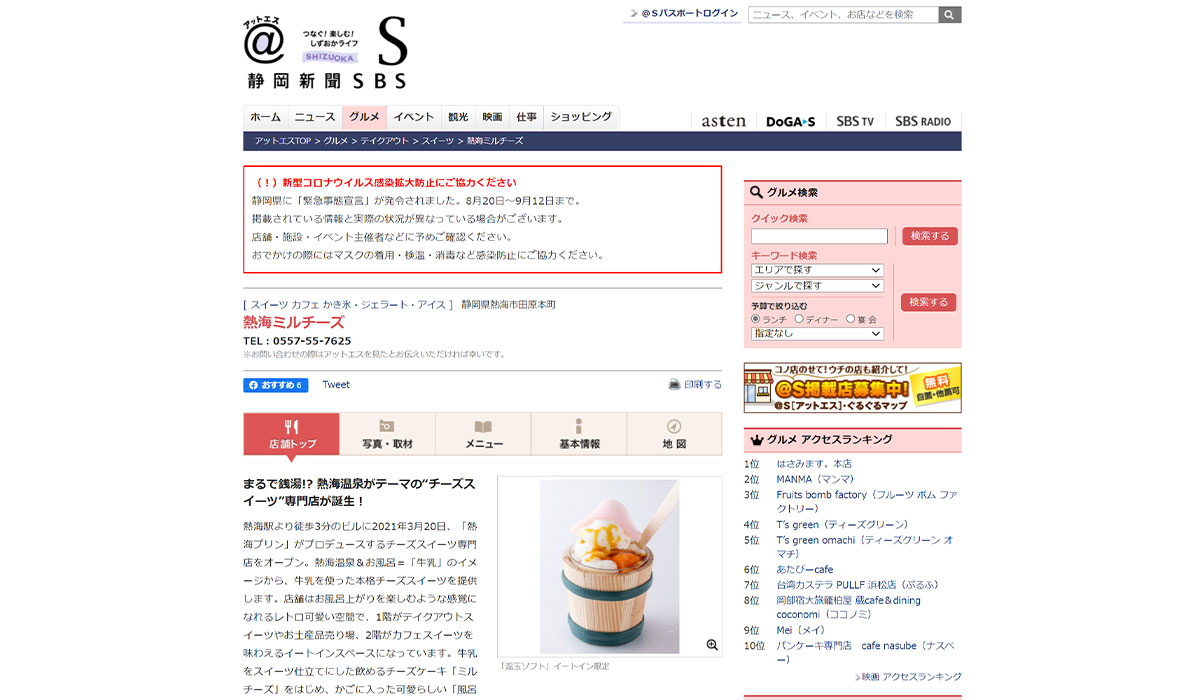The image size is (1200, 700).
Task: Open the ニュース menu item
Action: tap(315, 117)
